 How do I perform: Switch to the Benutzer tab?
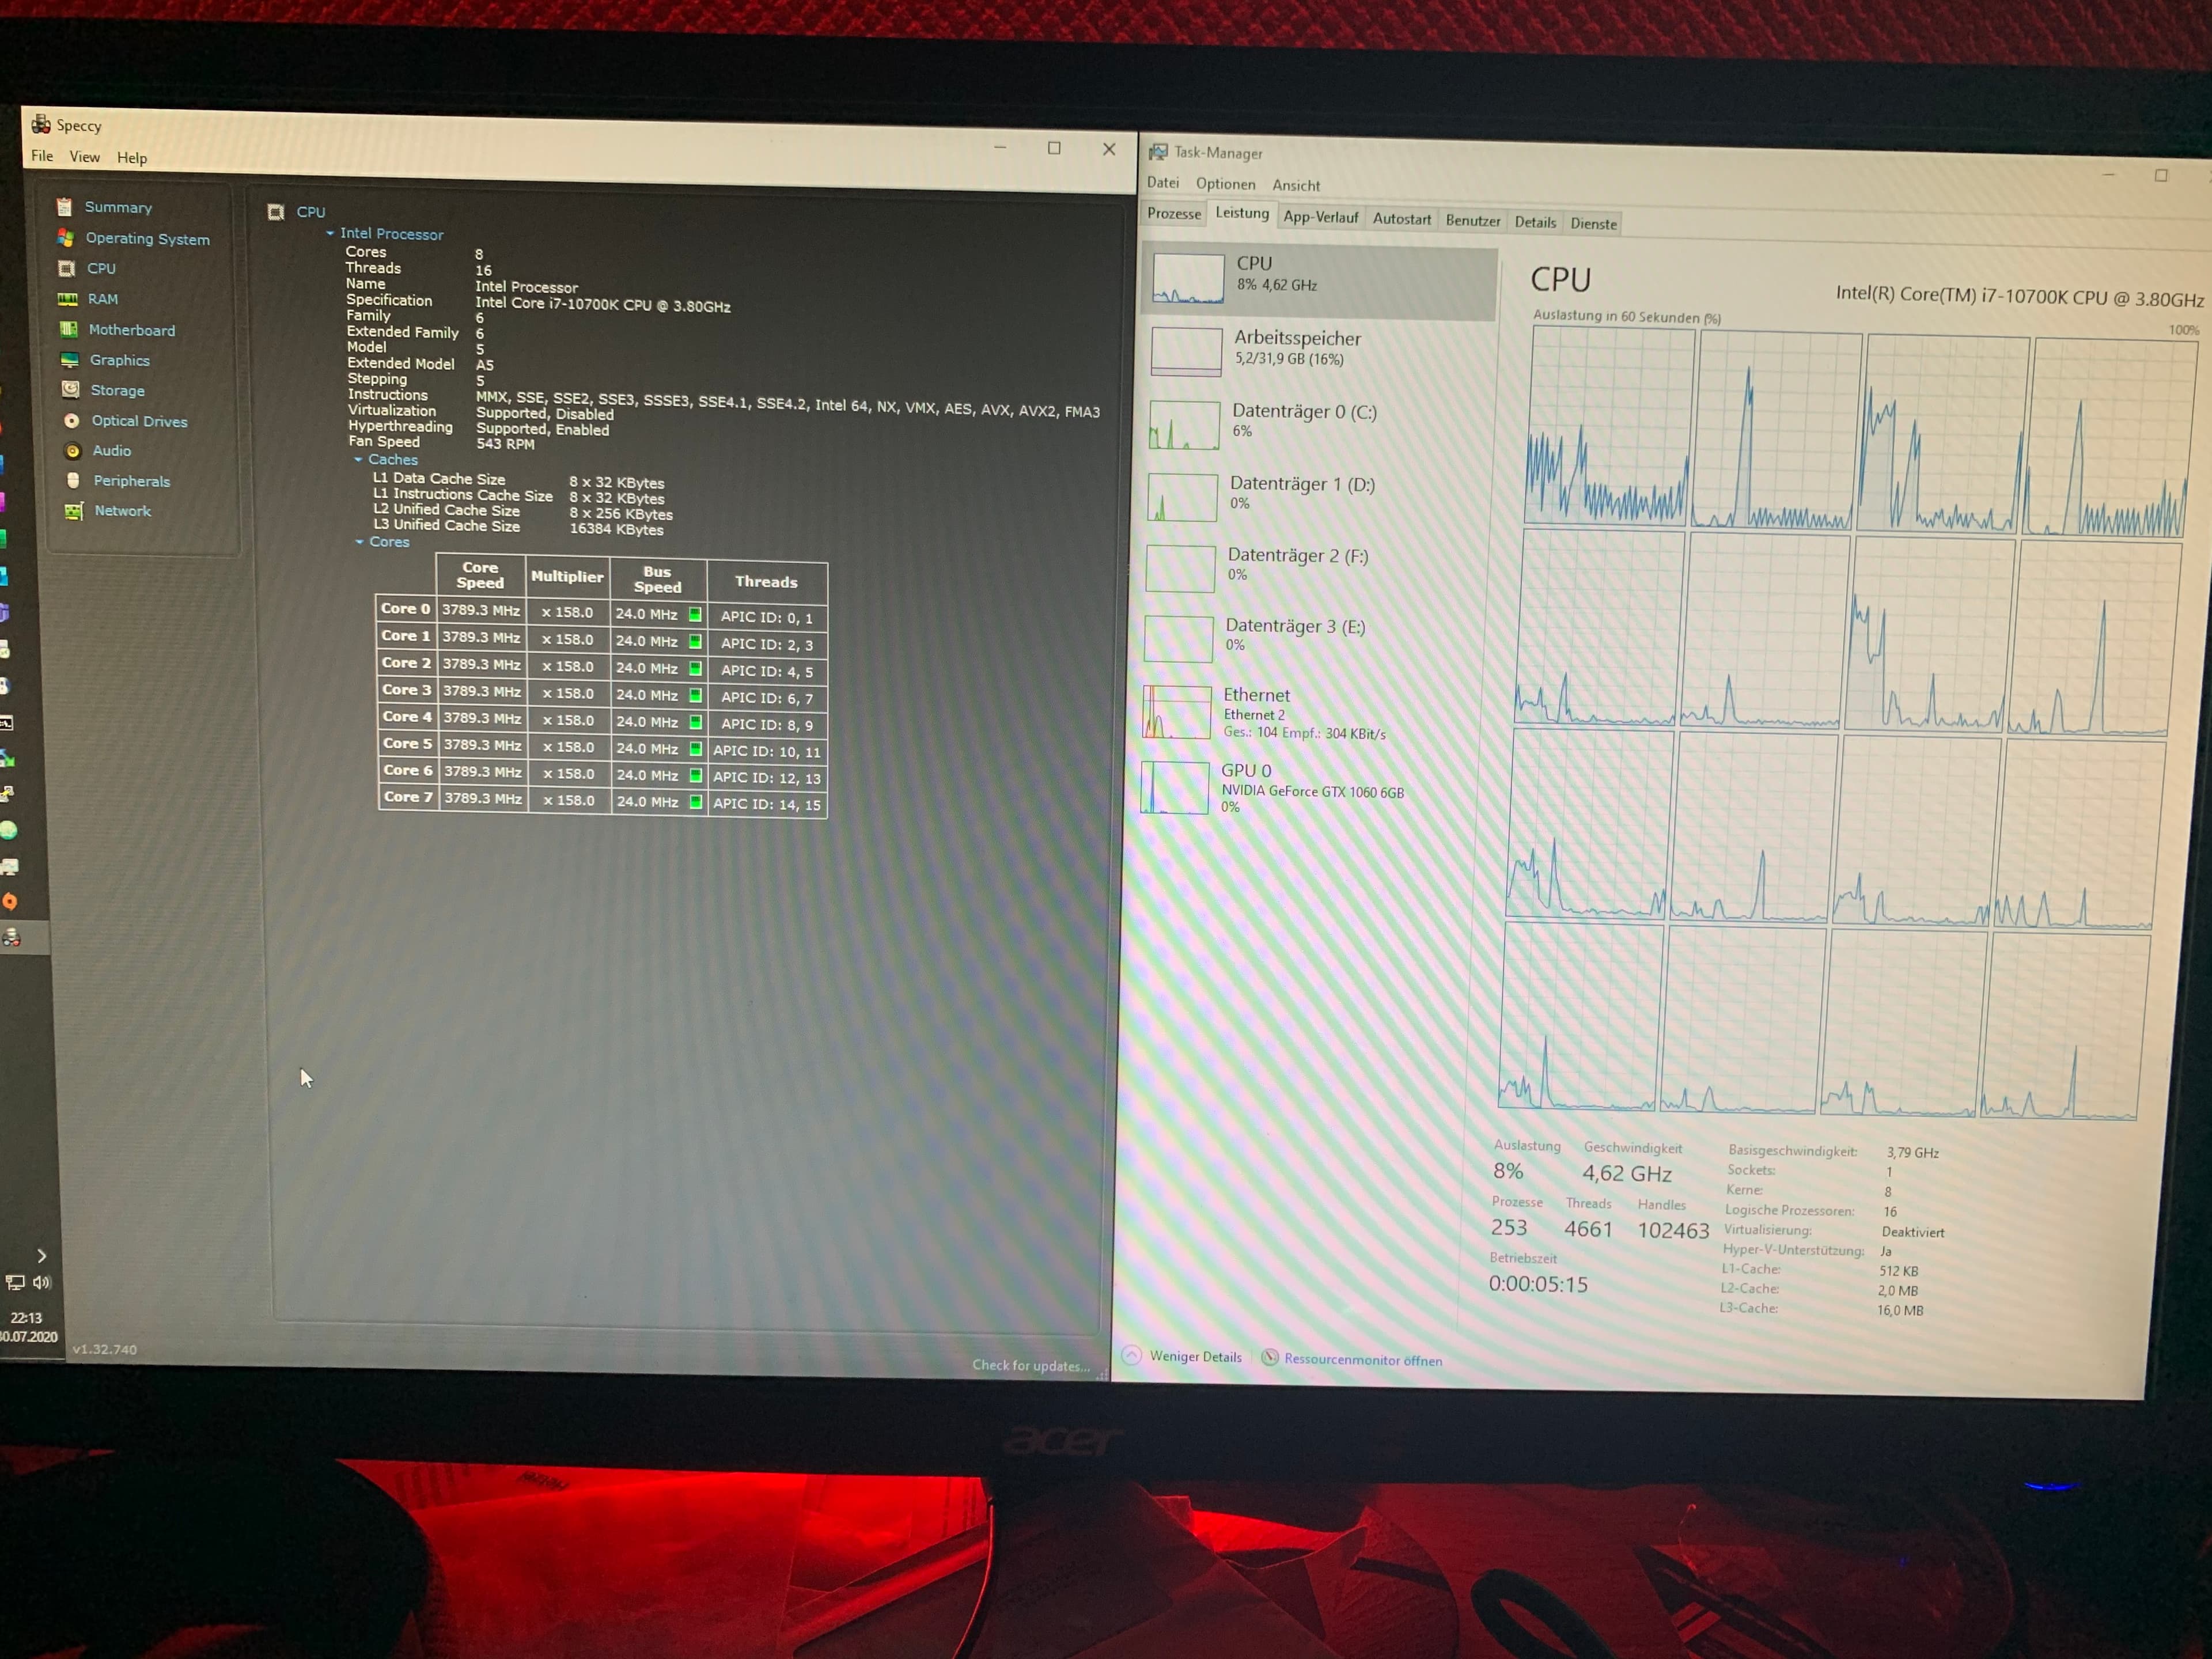pos(1473,221)
